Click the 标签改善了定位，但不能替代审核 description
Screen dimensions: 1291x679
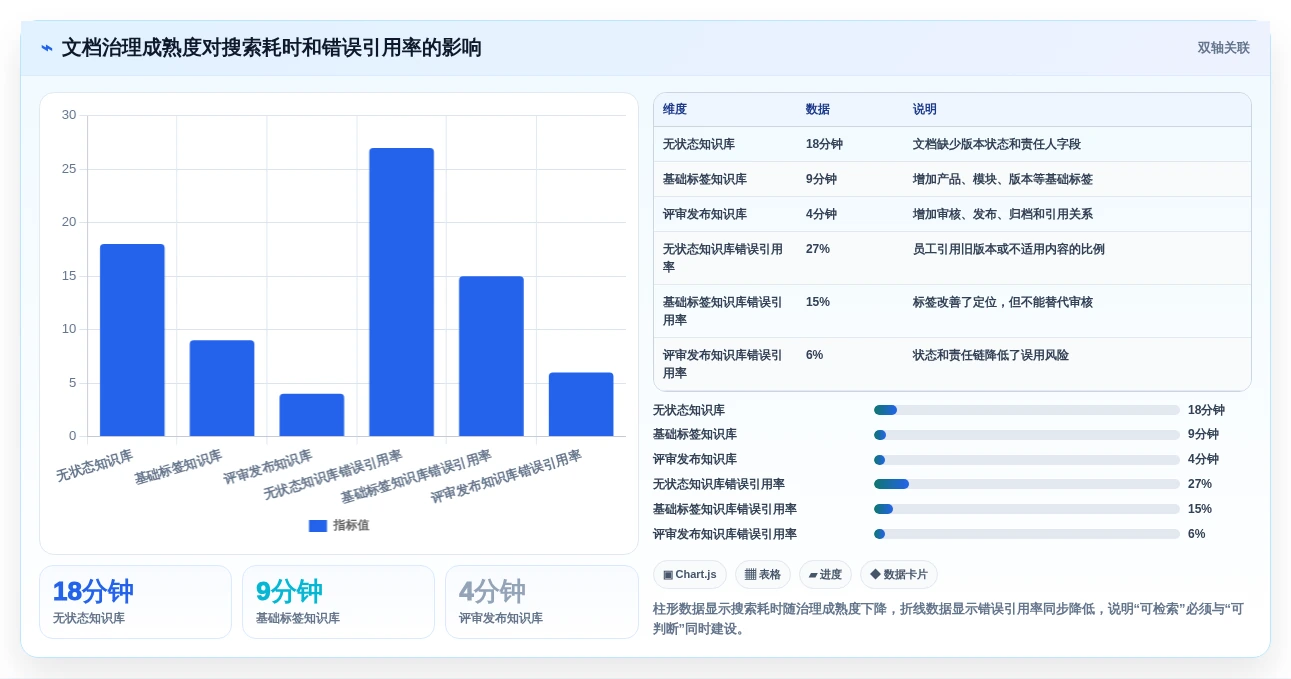(1003, 302)
